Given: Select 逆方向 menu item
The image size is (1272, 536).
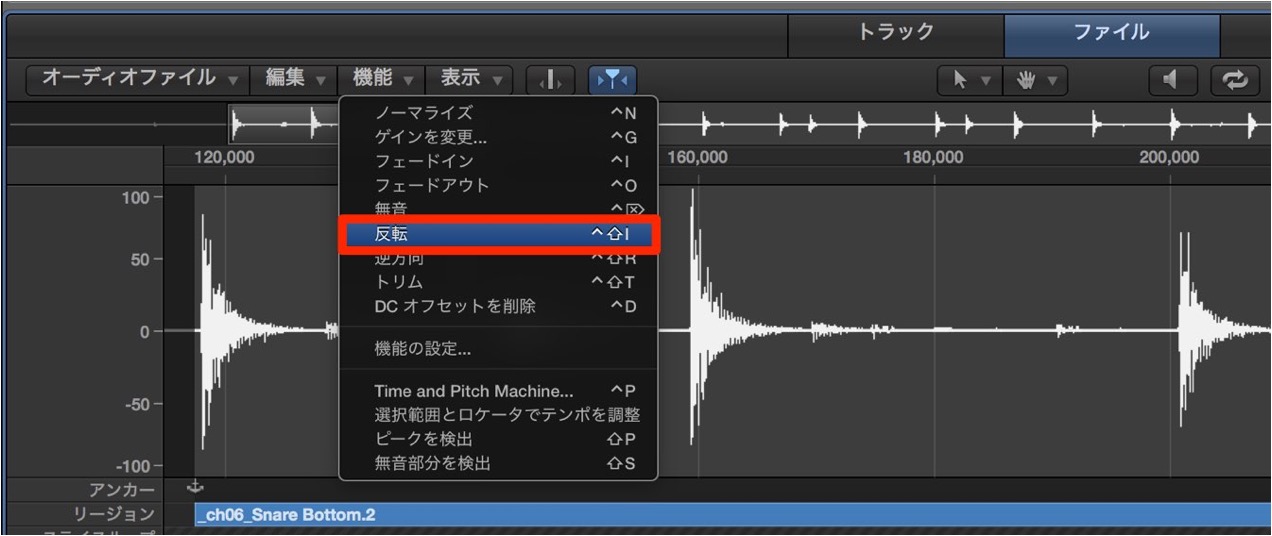Looking at the screenshot, I should tap(498, 259).
